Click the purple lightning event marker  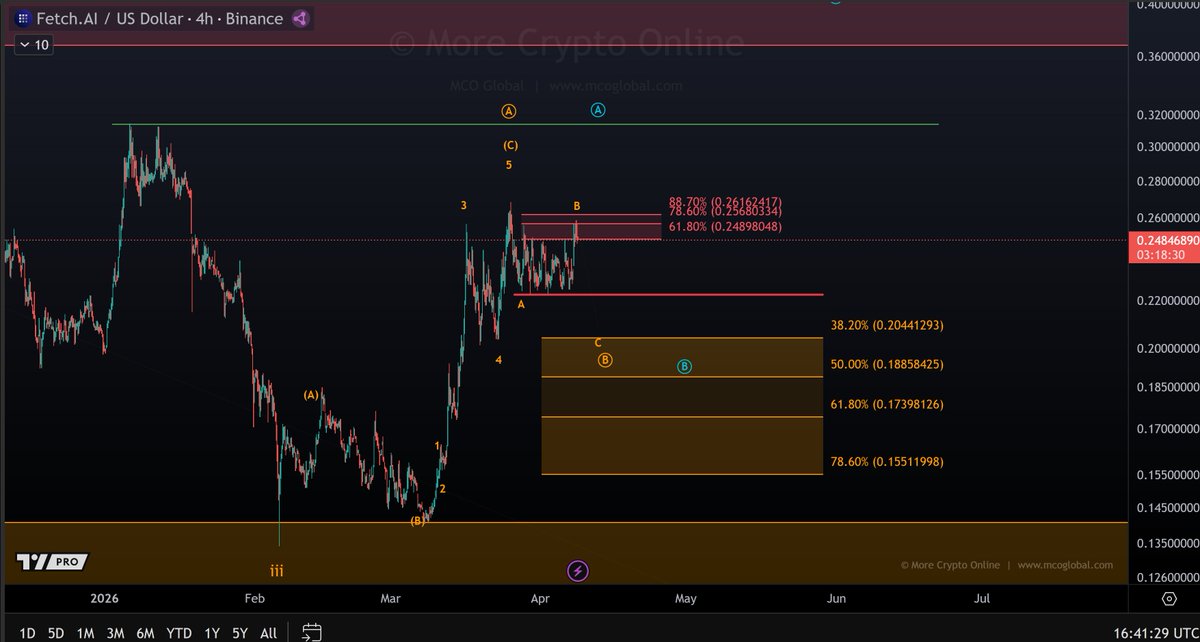coord(578,571)
